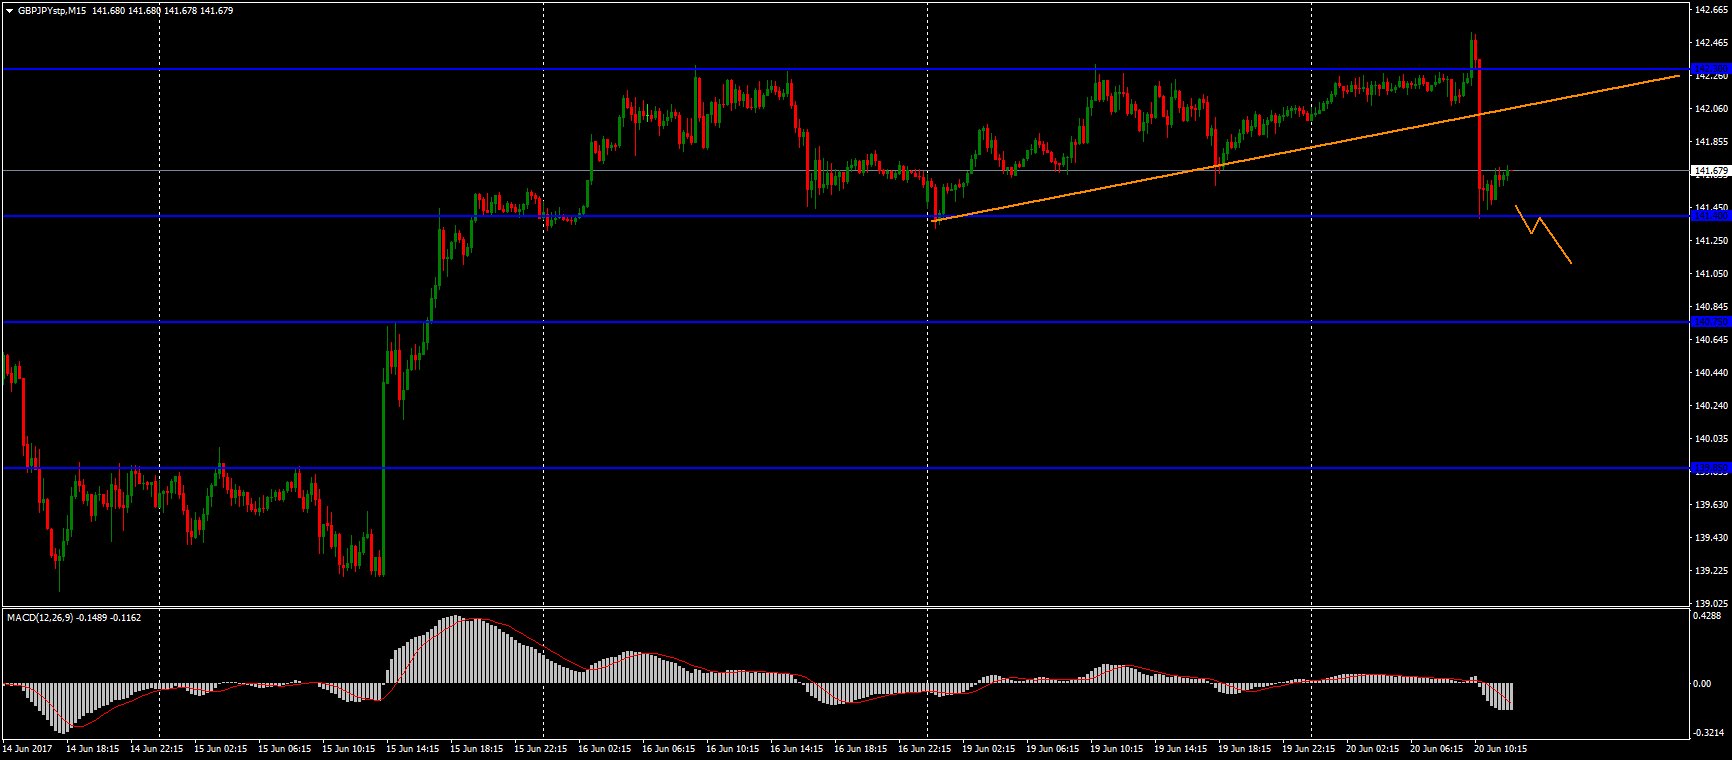Image resolution: width=1732 pixels, height=760 pixels.
Task: Click the blue 142.300 price tag
Action: click(1711, 69)
